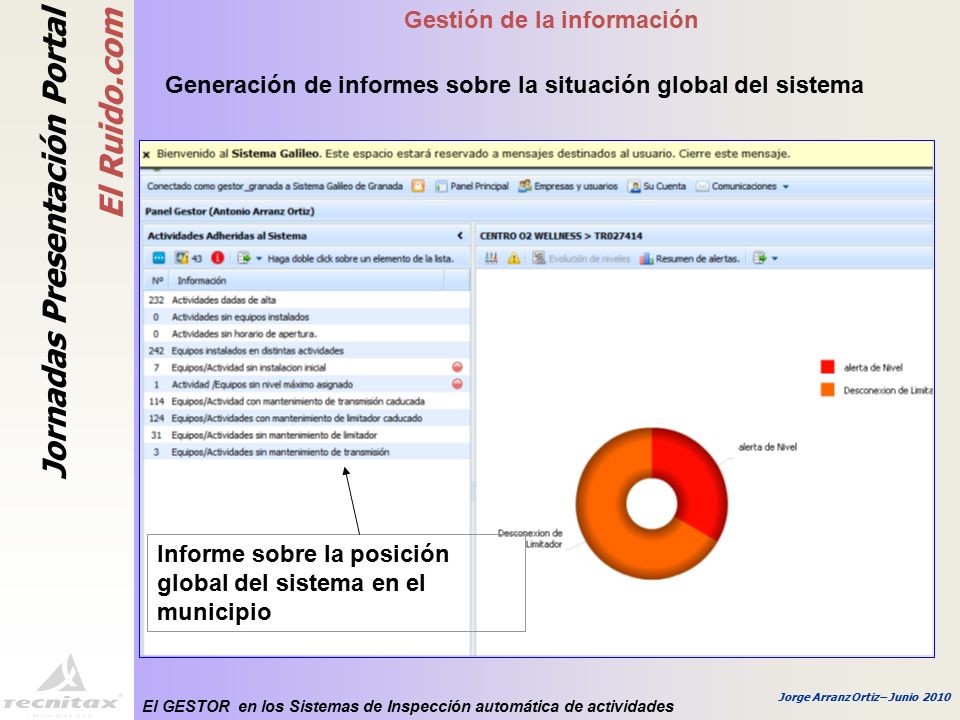
Task: Open the Comunicaciones dropdown menu
Action: [x=743, y=186]
